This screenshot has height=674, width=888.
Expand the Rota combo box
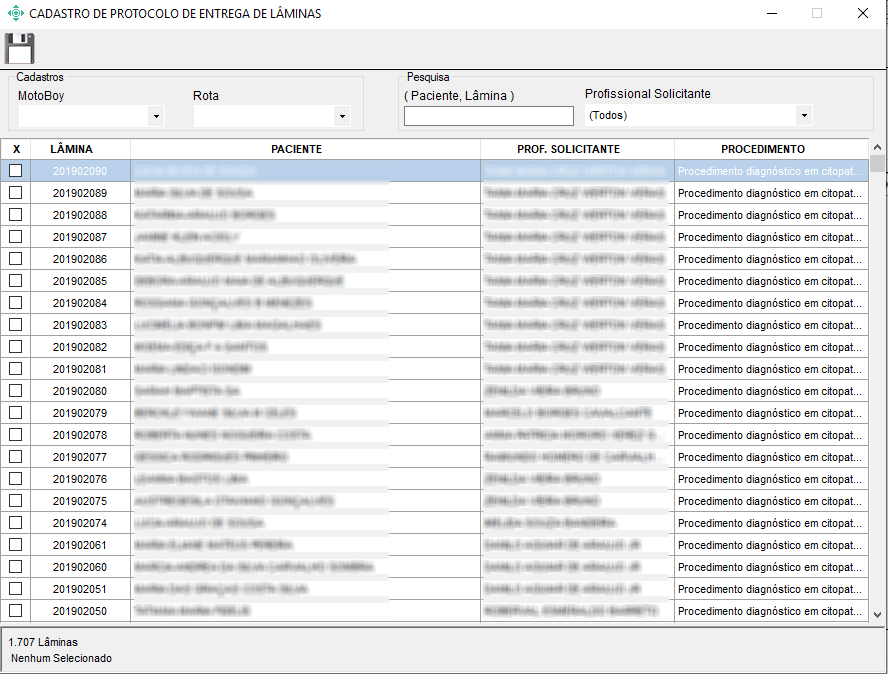[342, 117]
